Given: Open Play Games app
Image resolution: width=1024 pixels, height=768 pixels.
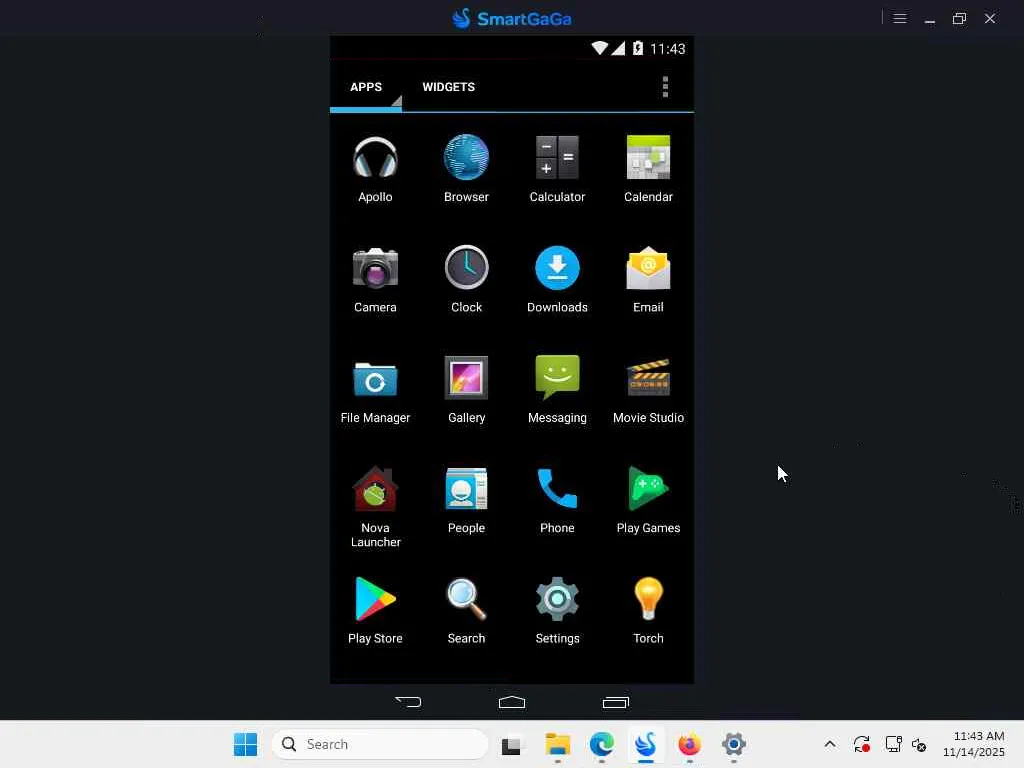Looking at the screenshot, I should pos(648,500).
